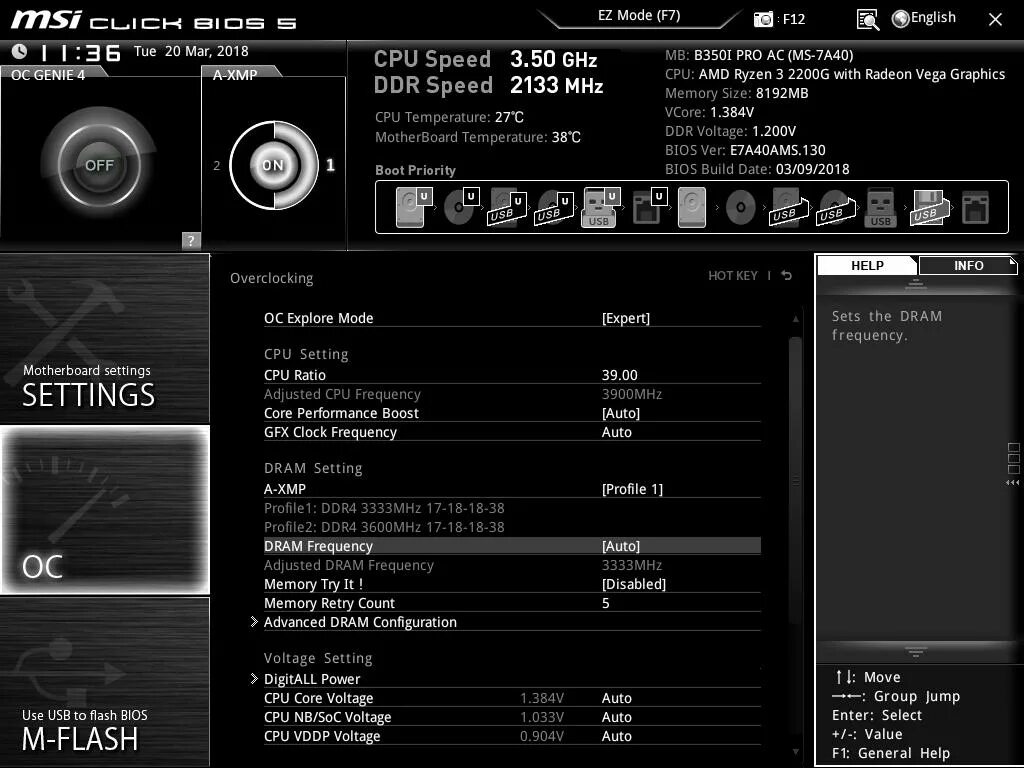
Task: Click the back arrow next to HOT KEY
Action: [x=787, y=276]
